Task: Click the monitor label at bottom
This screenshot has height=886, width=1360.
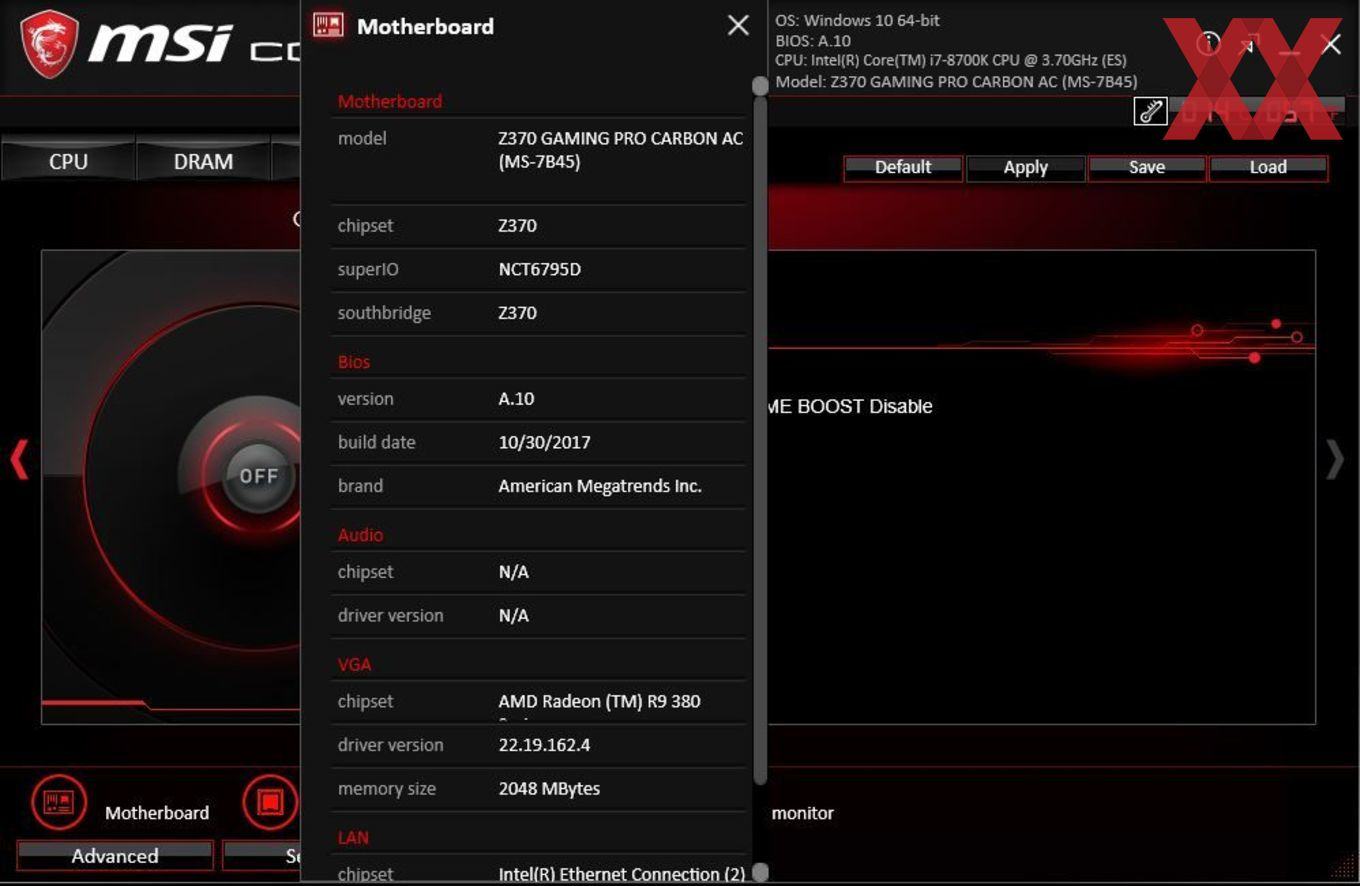Action: [802, 813]
